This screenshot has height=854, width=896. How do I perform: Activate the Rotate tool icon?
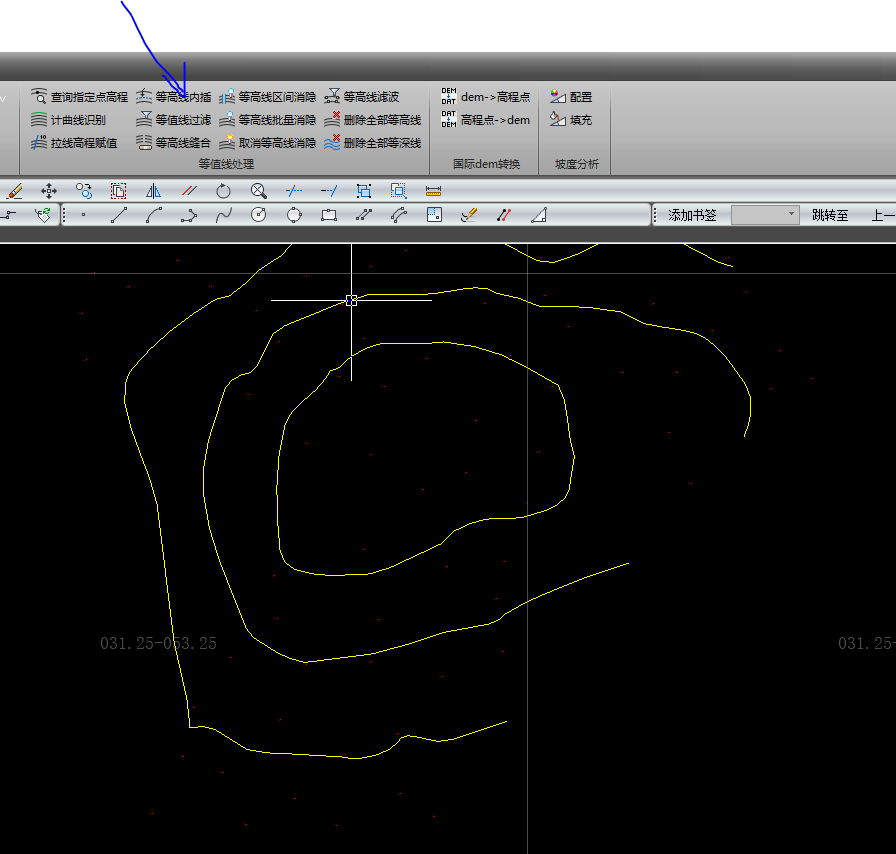click(223, 190)
